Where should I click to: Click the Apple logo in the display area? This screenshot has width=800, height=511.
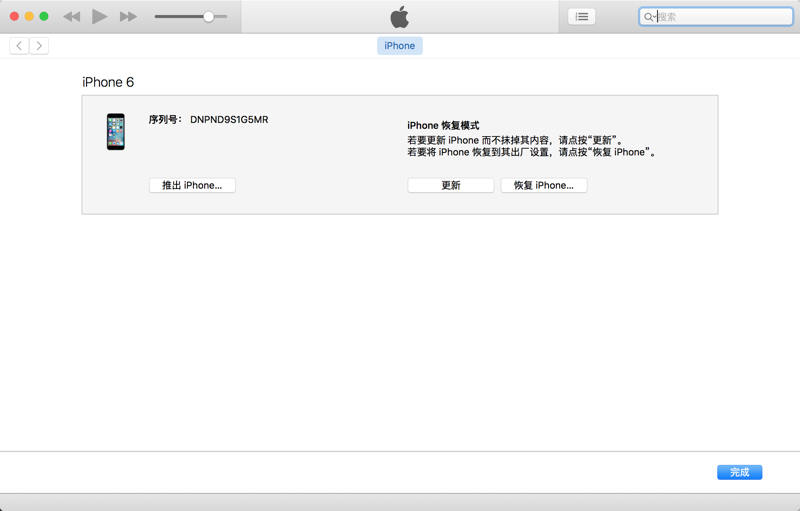pyautogui.click(x=399, y=17)
